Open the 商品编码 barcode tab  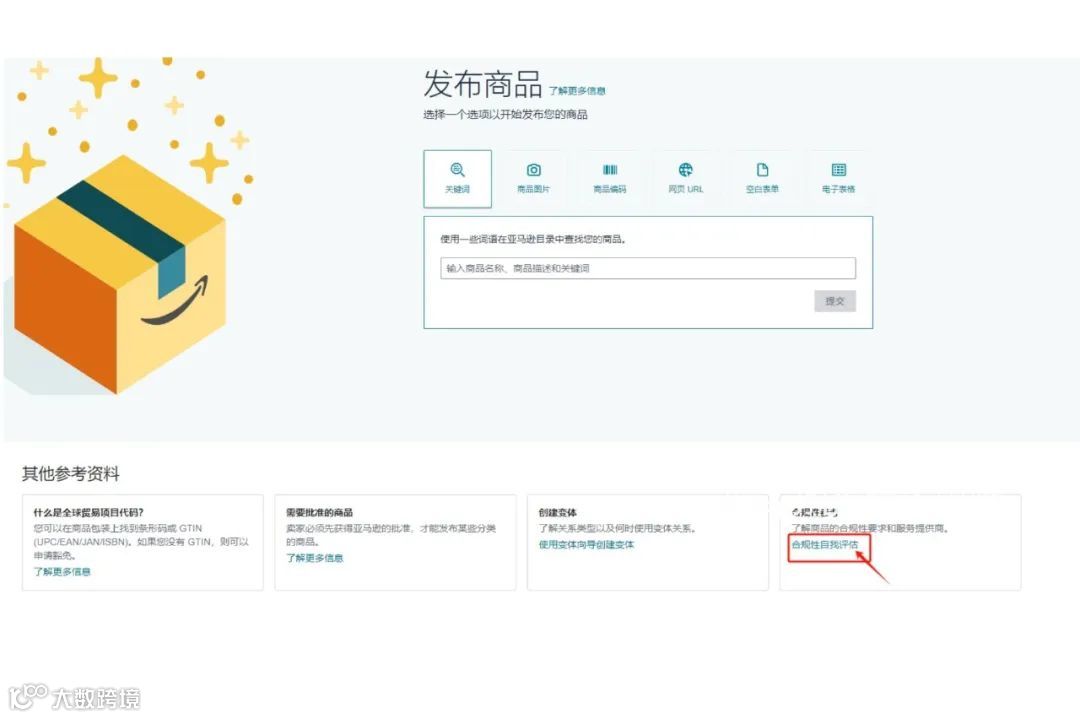click(610, 178)
